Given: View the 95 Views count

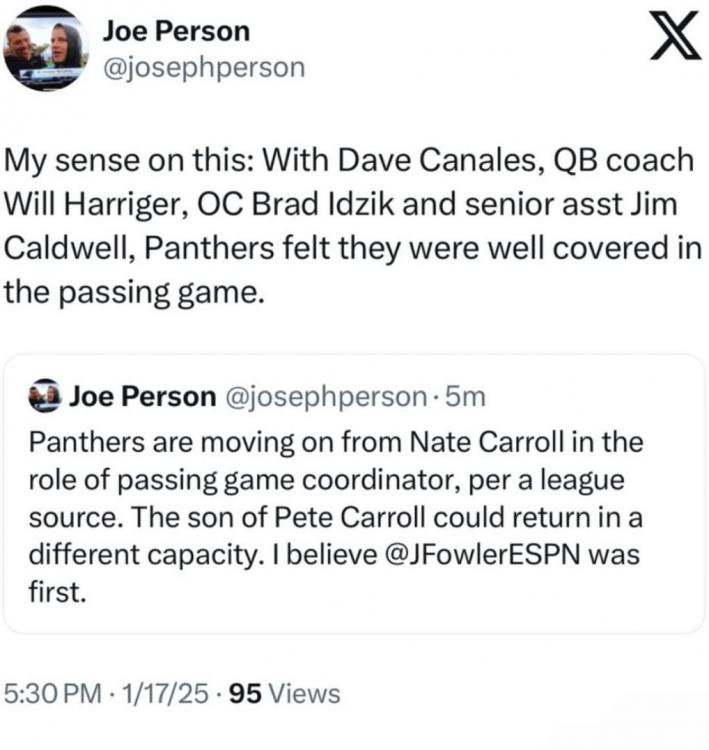Looking at the screenshot, I should tap(285, 694).
